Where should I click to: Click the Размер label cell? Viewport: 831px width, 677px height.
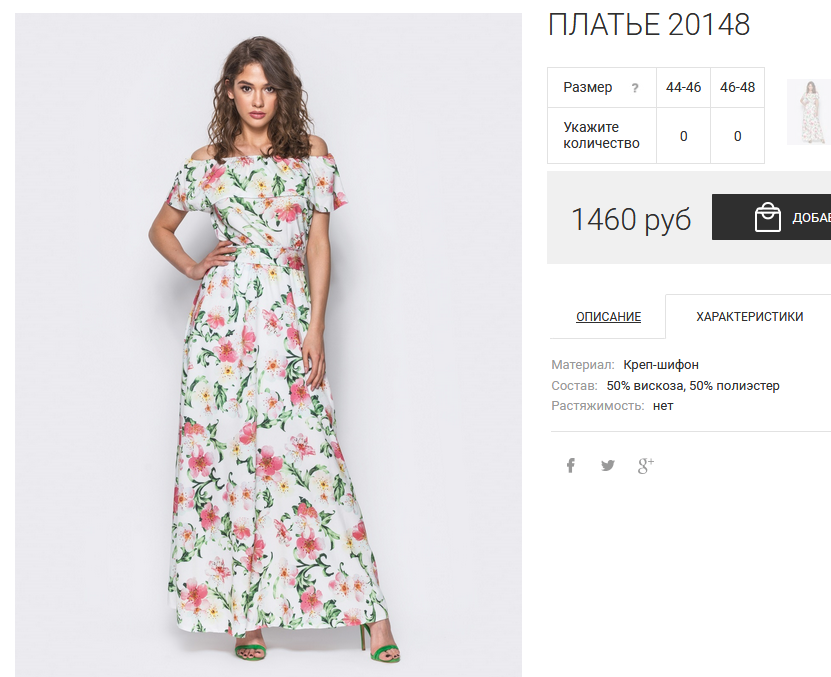click(602, 87)
